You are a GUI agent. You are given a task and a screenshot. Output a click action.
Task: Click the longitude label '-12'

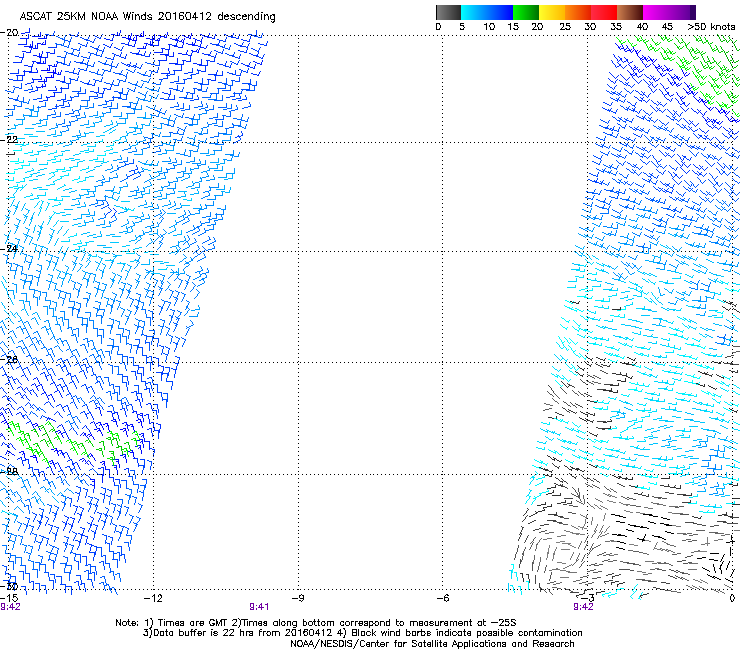(x=153, y=598)
